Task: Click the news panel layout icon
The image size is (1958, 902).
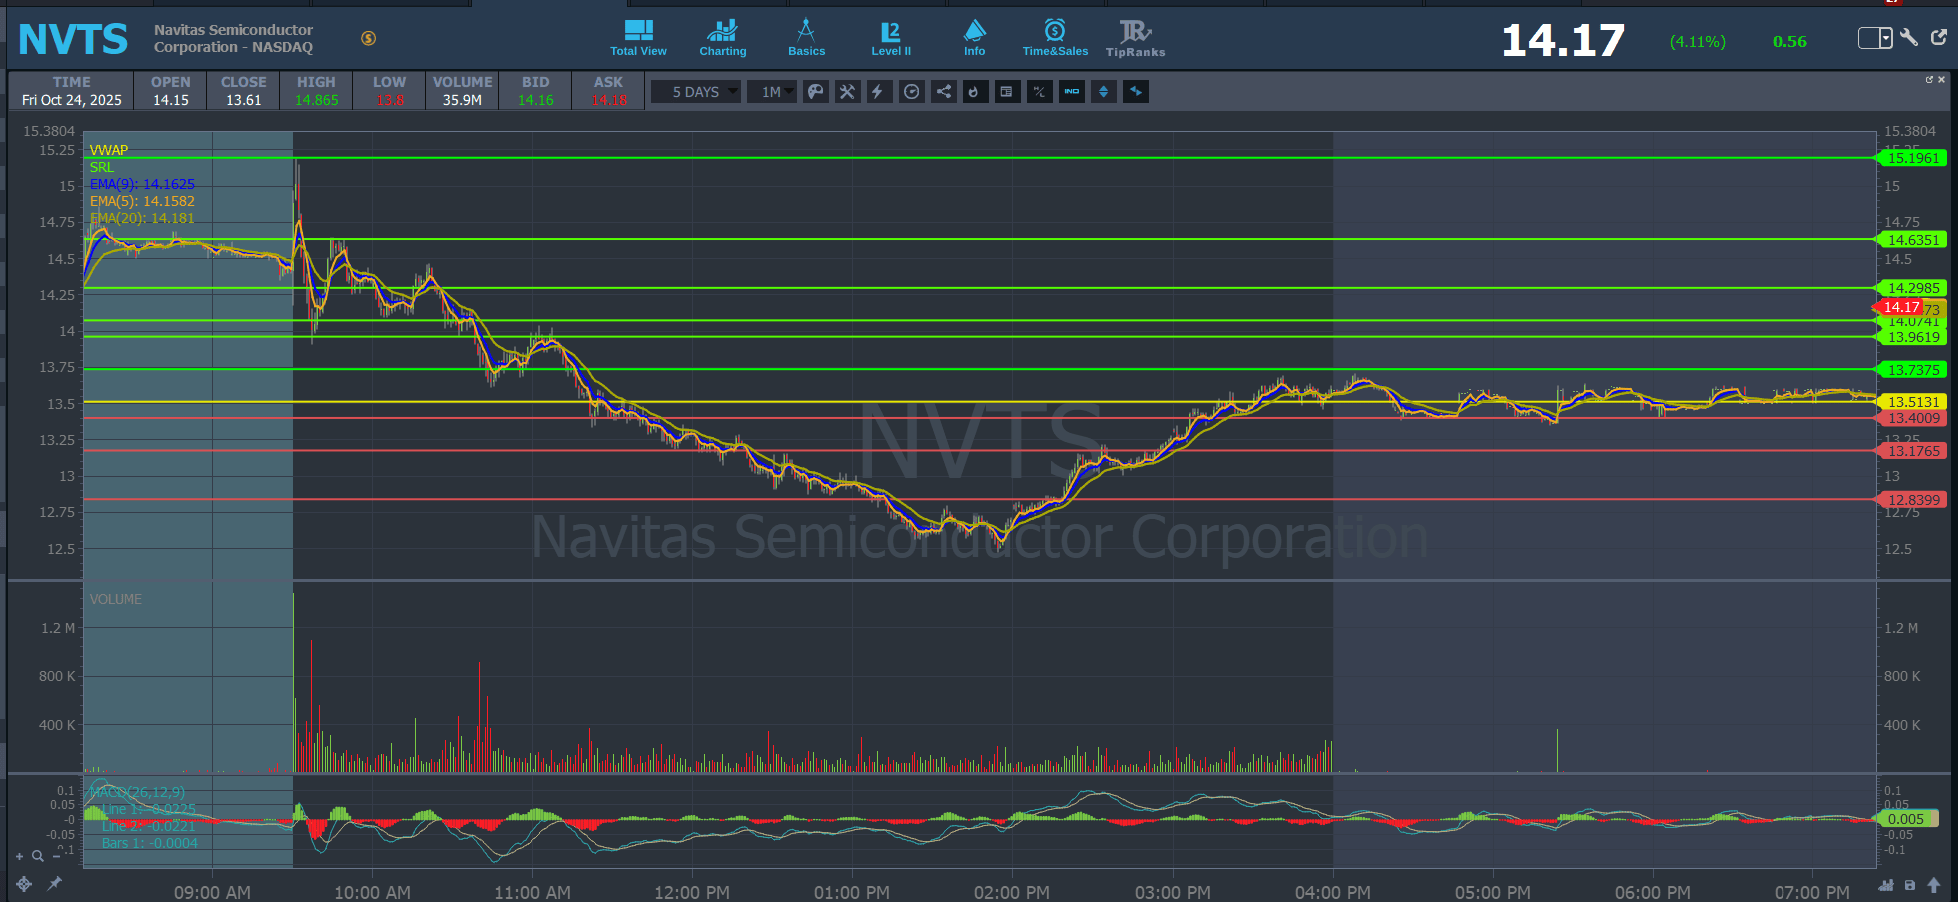Action: tap(1007, 92)
